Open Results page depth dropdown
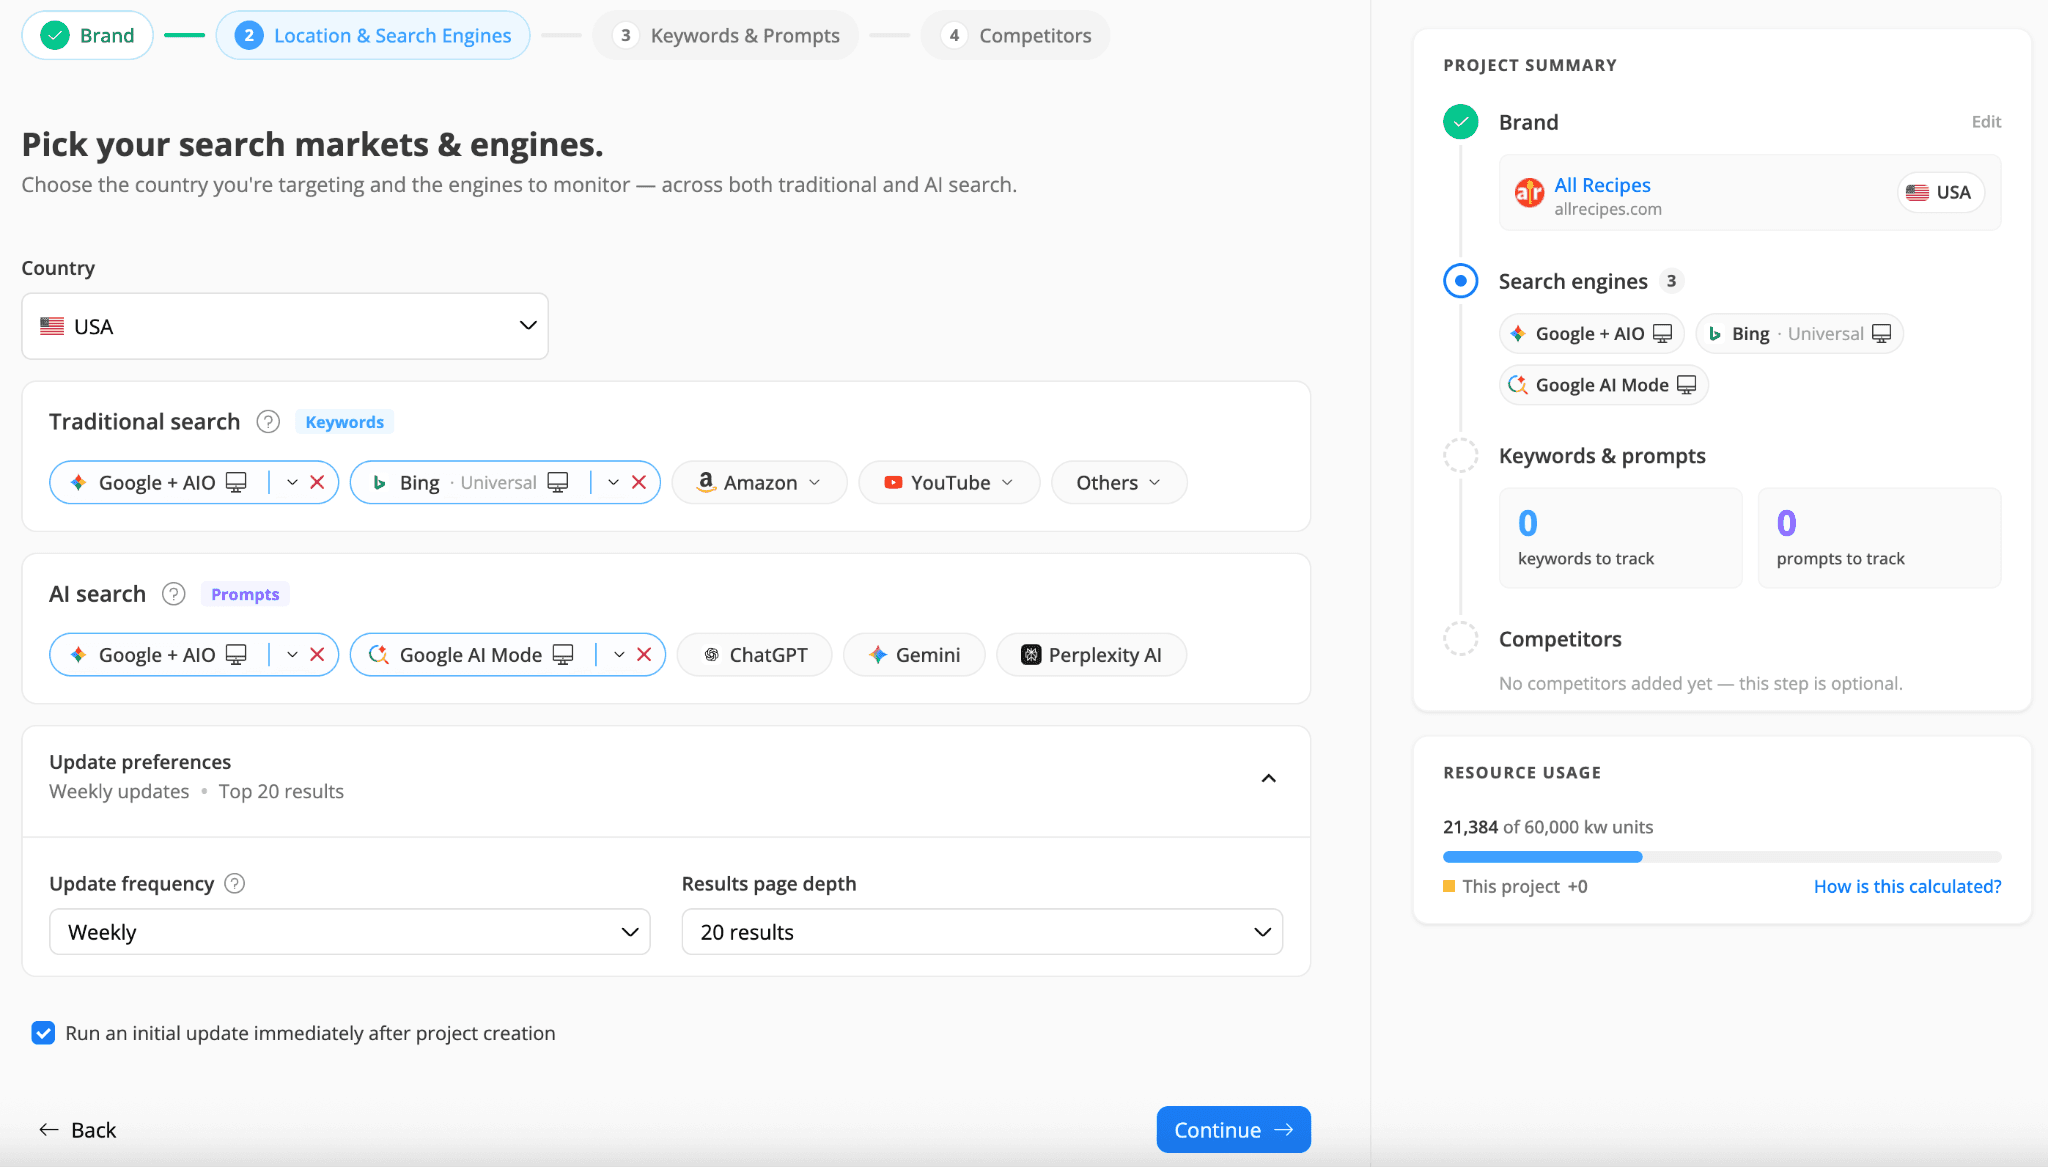The height and width of the screenshot is (1167, 2048). pos(982,932)
